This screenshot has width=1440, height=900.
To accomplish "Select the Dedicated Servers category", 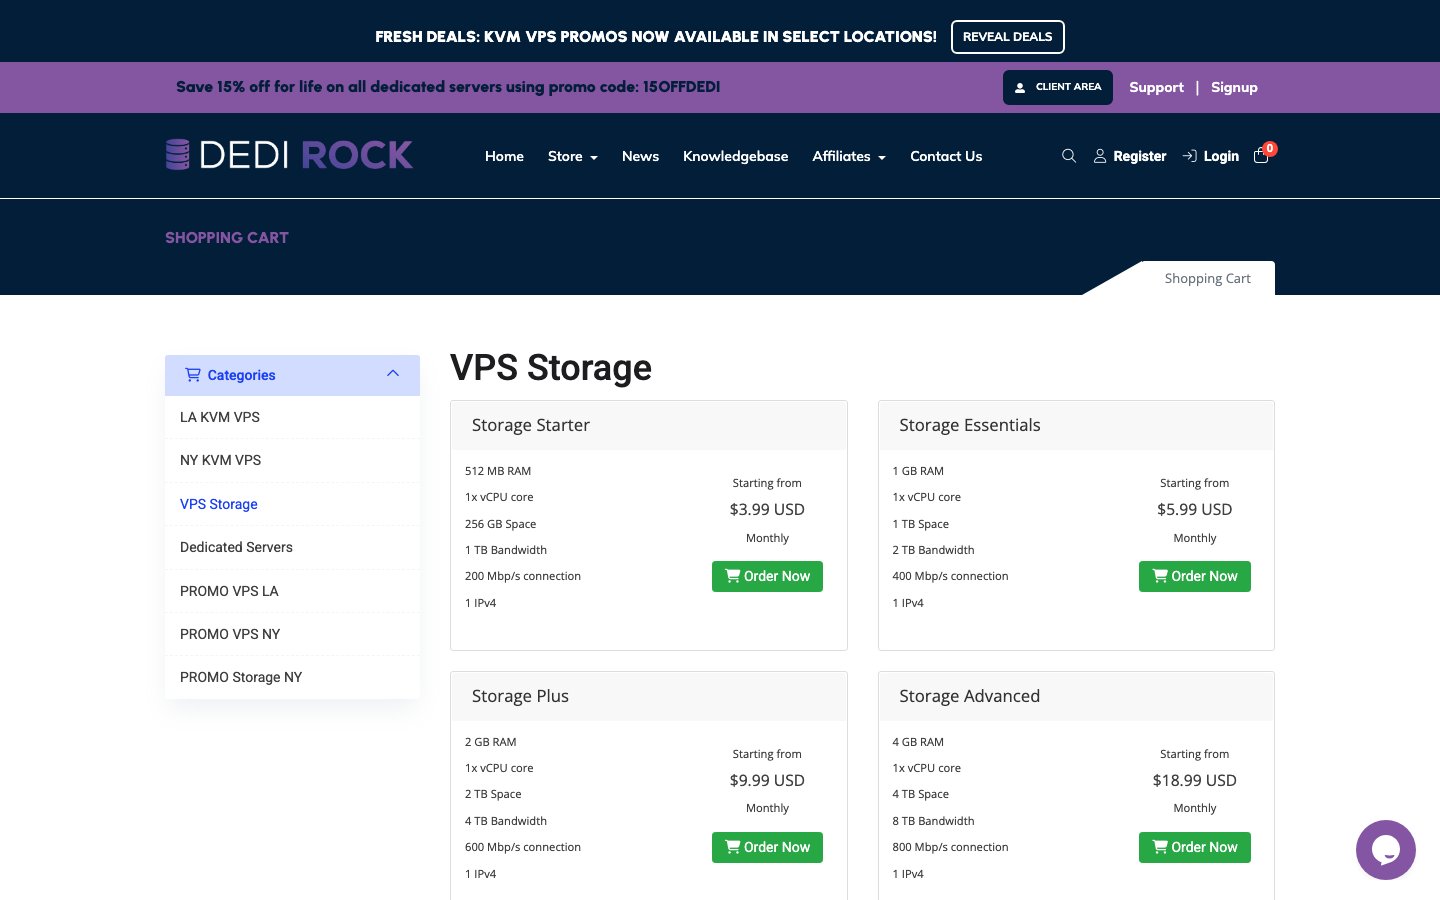I will (292, 547).
